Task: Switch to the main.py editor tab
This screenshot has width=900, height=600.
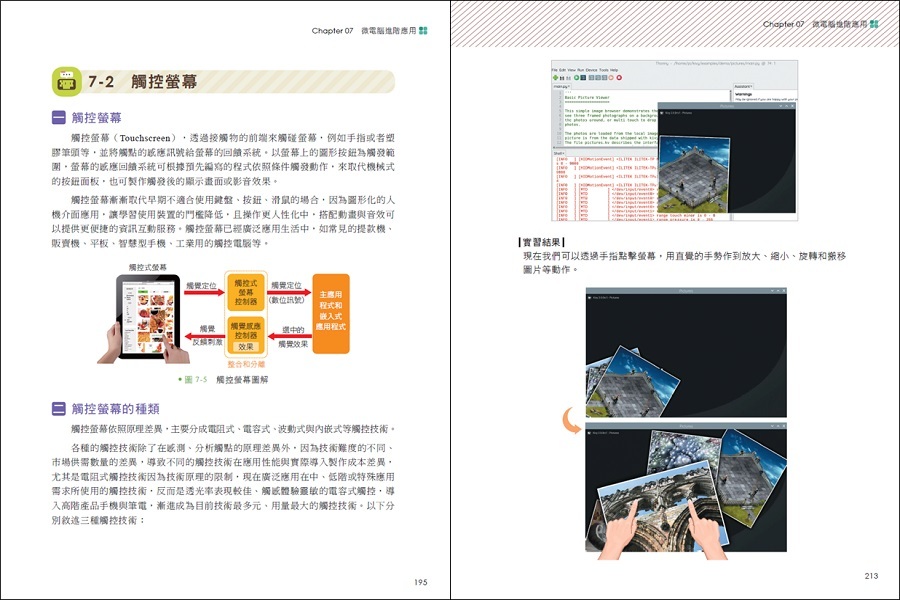Action: coord(560,87)
